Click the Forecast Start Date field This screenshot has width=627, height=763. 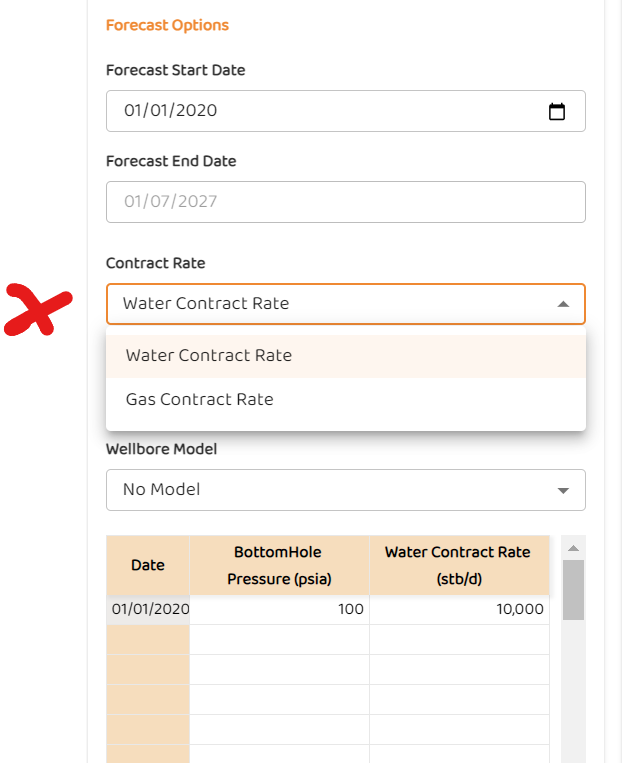coord(320,111)
